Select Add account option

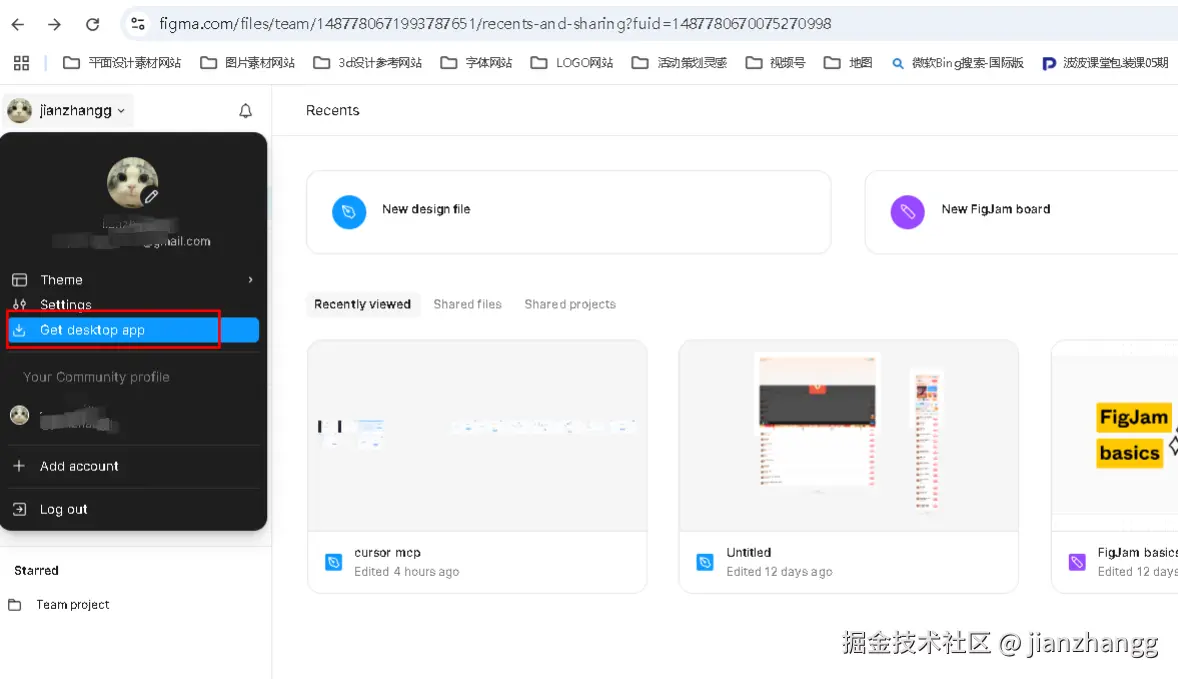click(133, 466)
